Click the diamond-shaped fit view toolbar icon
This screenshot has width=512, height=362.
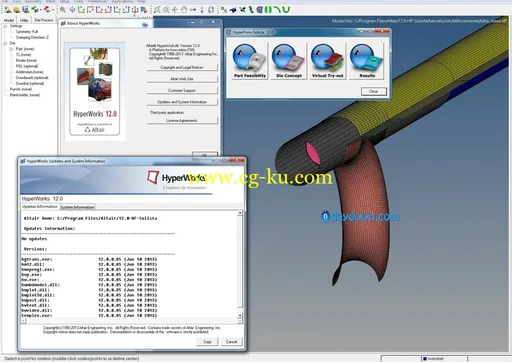[72, 10]
